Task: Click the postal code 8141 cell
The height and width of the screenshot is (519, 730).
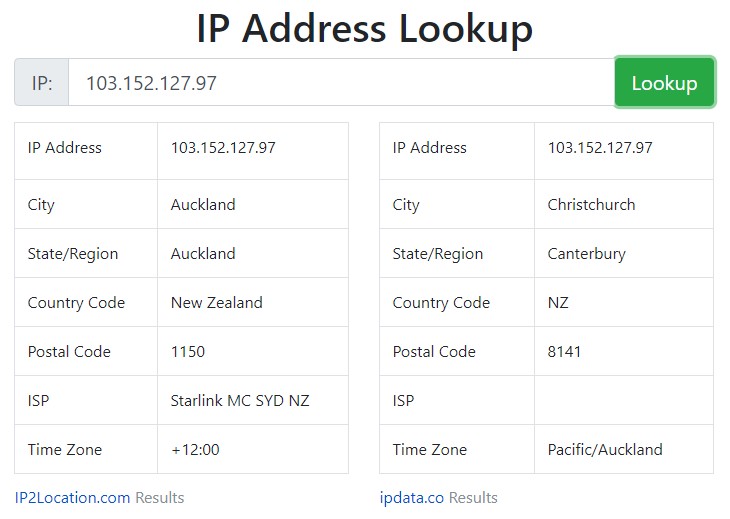Action: pos(623,351)
